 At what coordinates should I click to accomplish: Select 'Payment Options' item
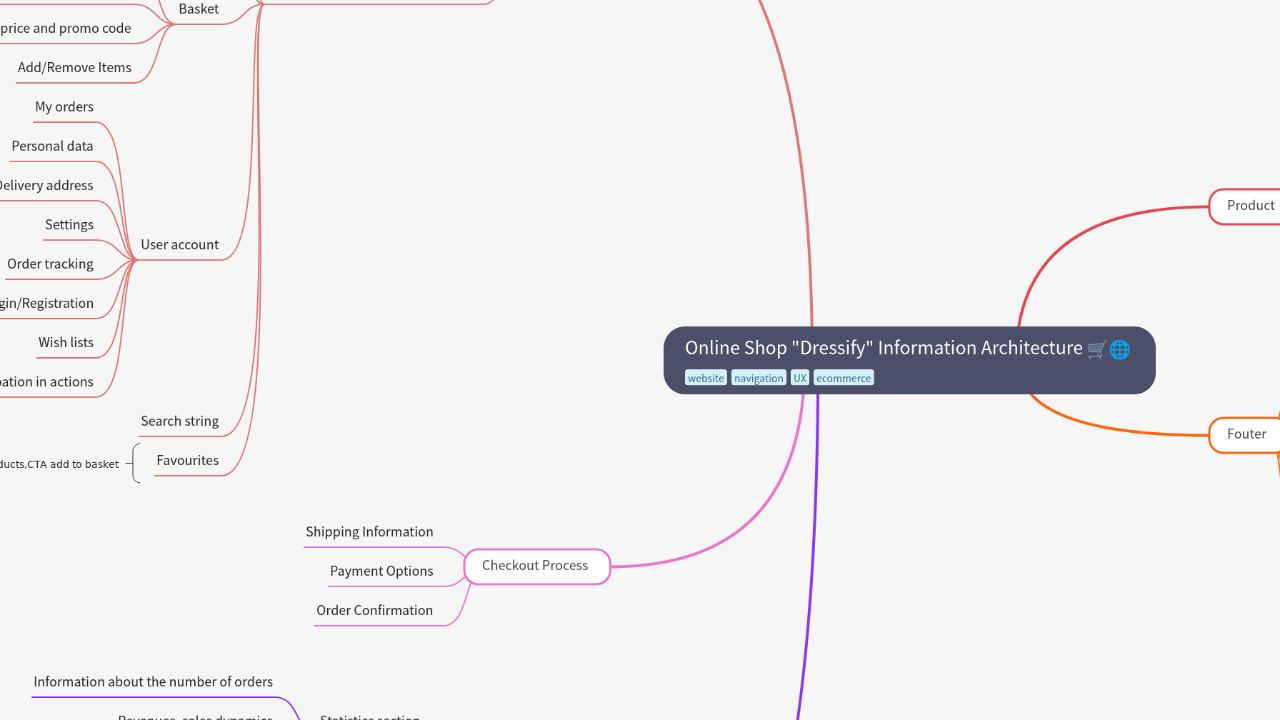pos(381,571)
